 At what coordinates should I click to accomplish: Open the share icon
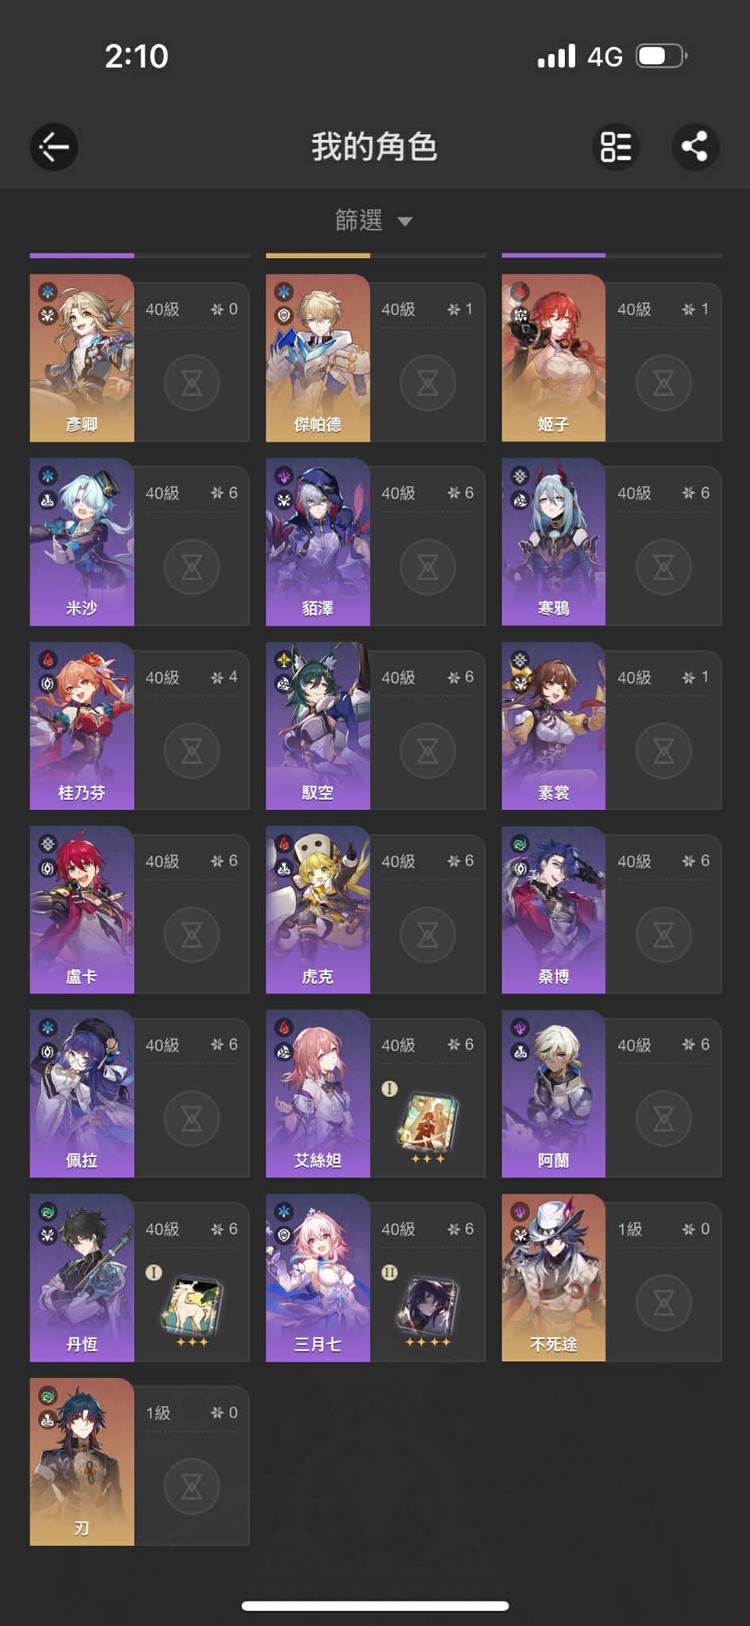tap(695, 147)
